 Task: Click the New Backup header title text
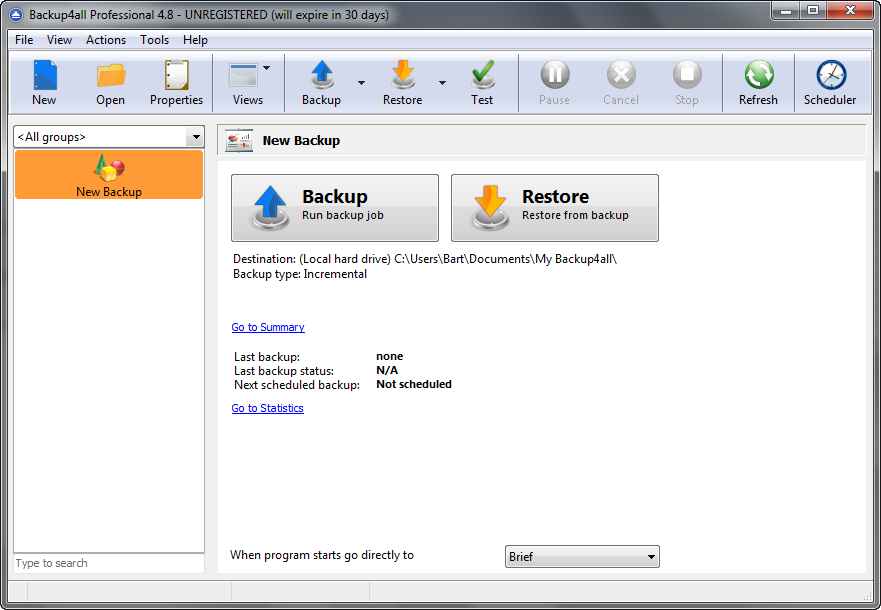[301, 140]
